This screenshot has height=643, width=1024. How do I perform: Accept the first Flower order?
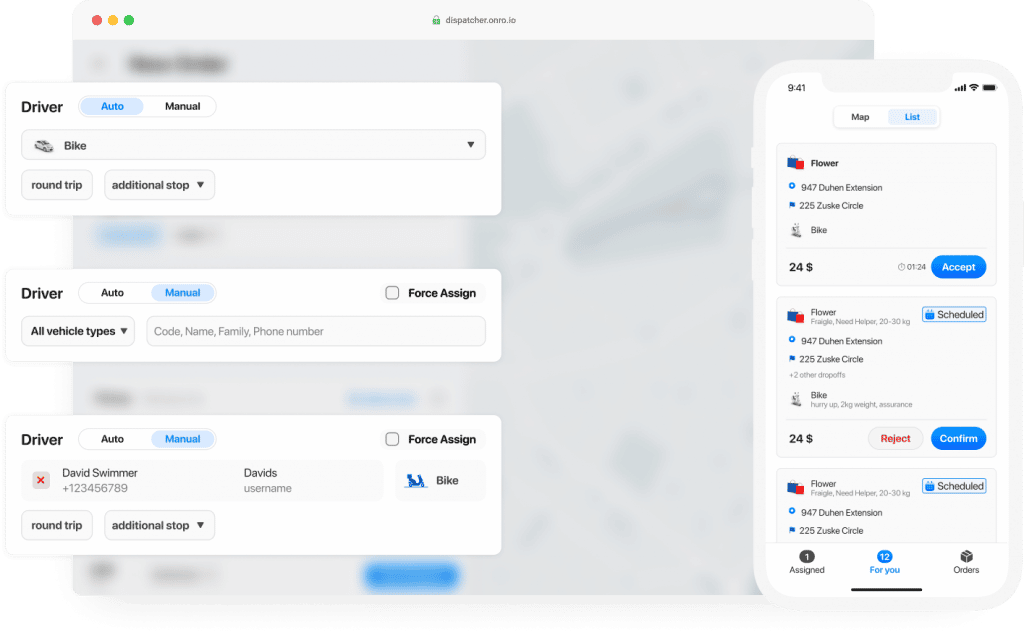[958, 266]
